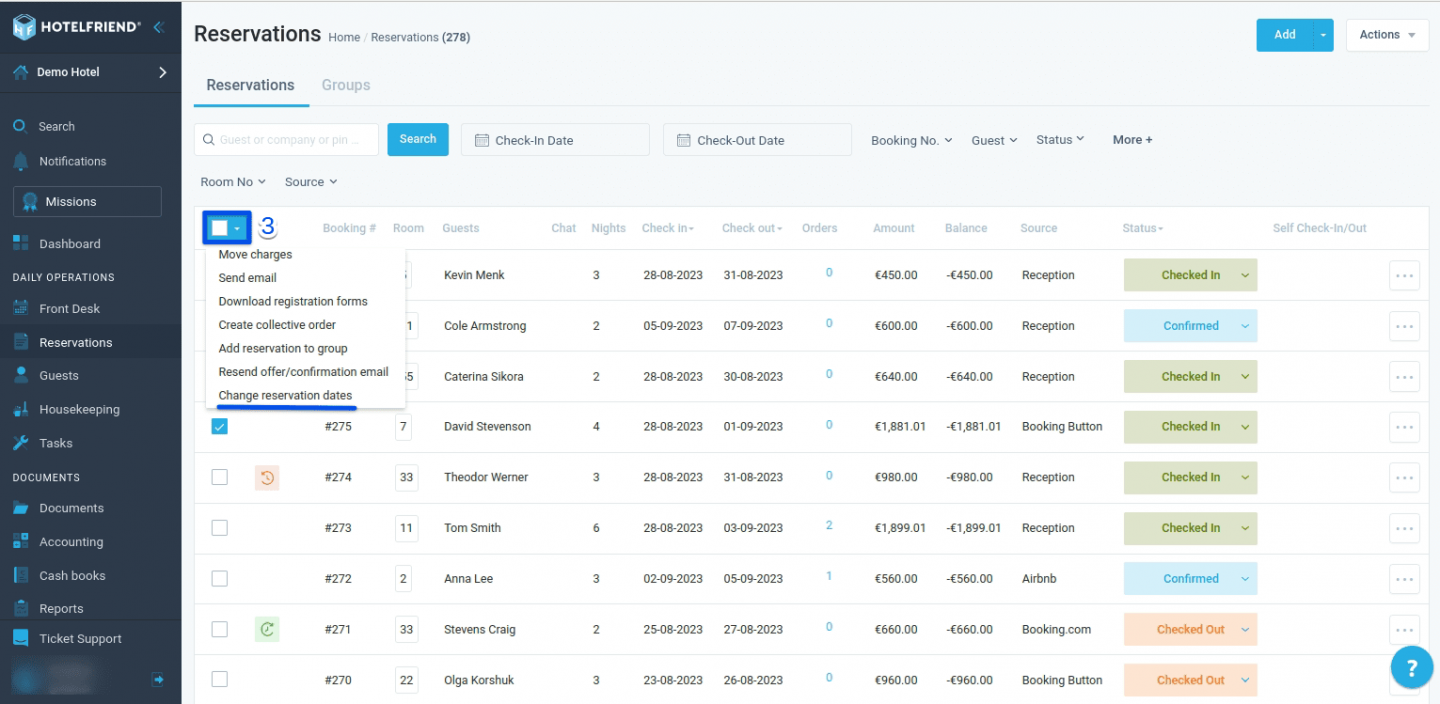
Task: Click the logout arrow icon
Action: click(x=158, y=679)
